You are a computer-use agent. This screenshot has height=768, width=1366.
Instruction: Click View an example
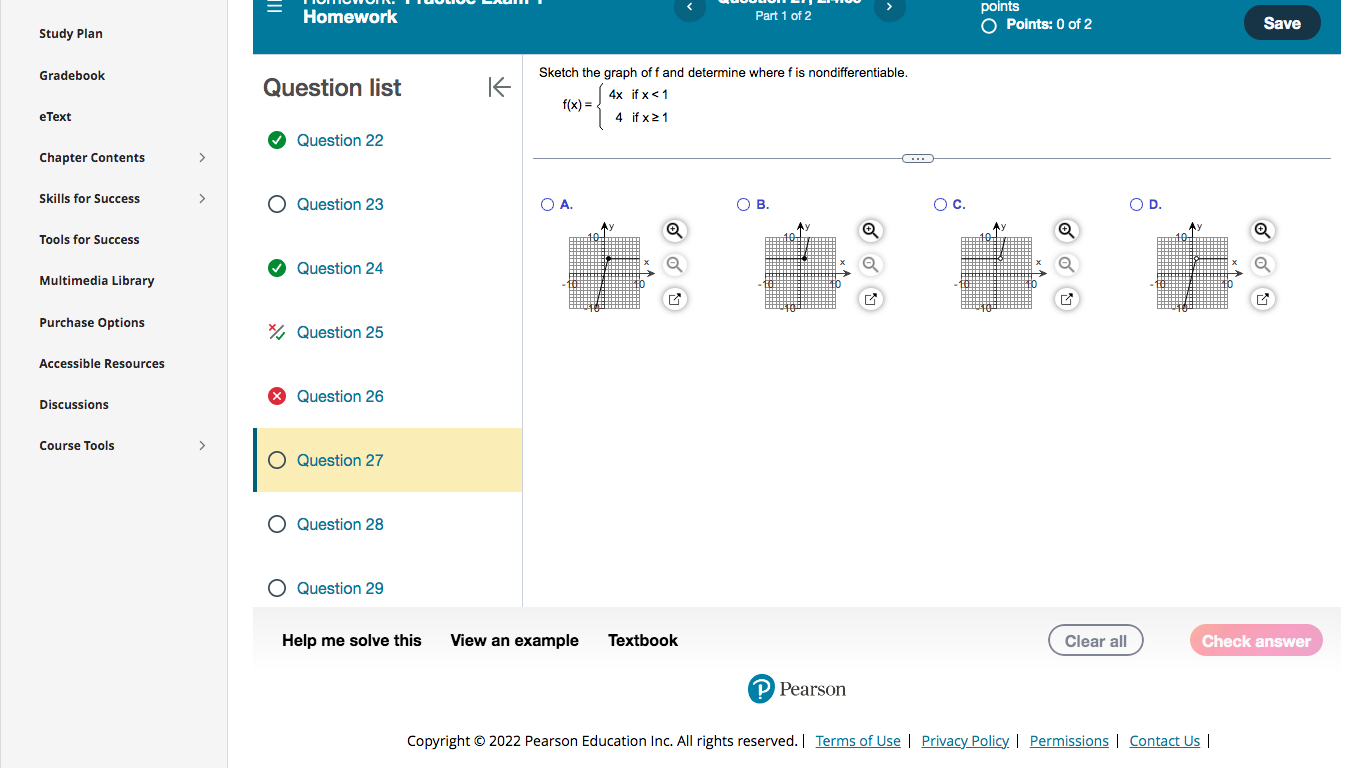point(515,641)
